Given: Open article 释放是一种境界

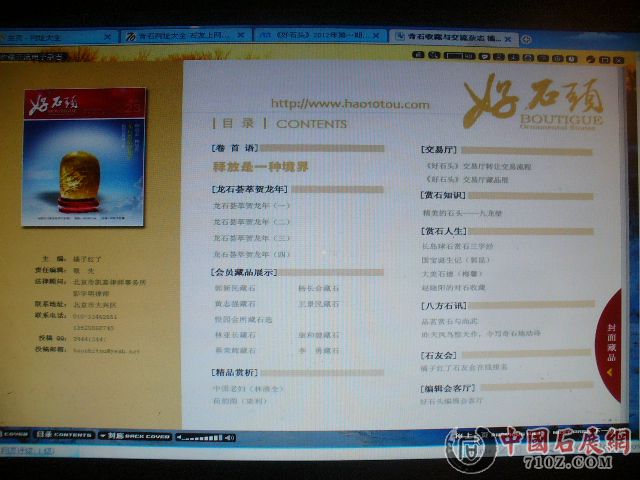Looking at the screenshot, I should tap(260, 166).
